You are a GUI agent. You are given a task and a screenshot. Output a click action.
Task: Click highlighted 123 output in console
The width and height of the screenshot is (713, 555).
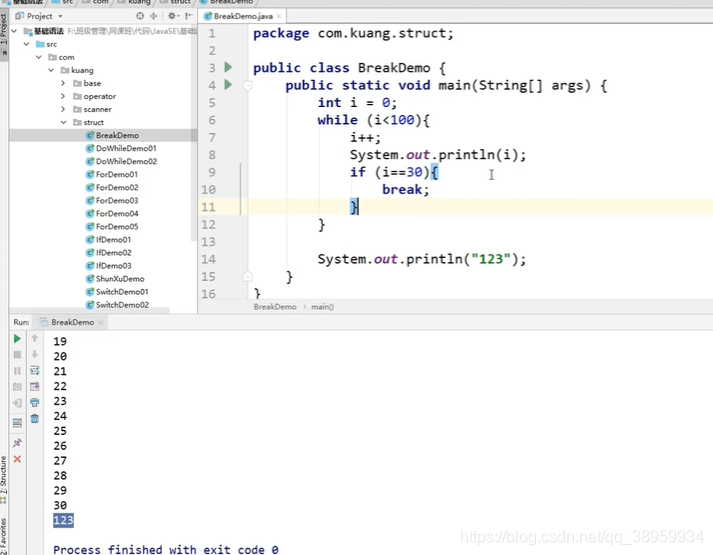click(x=63, y=520)
